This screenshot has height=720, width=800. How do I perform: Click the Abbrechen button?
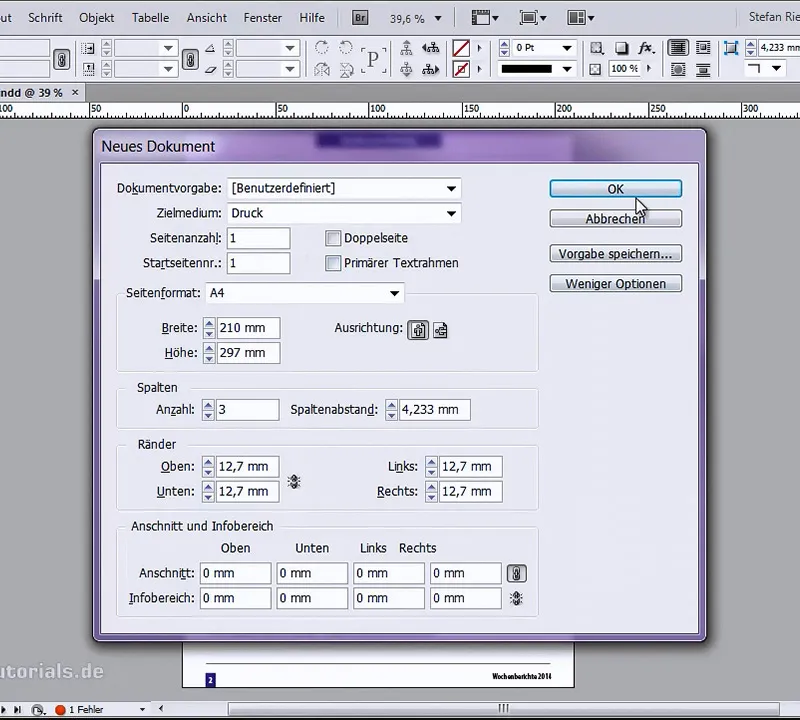point(615,219)
